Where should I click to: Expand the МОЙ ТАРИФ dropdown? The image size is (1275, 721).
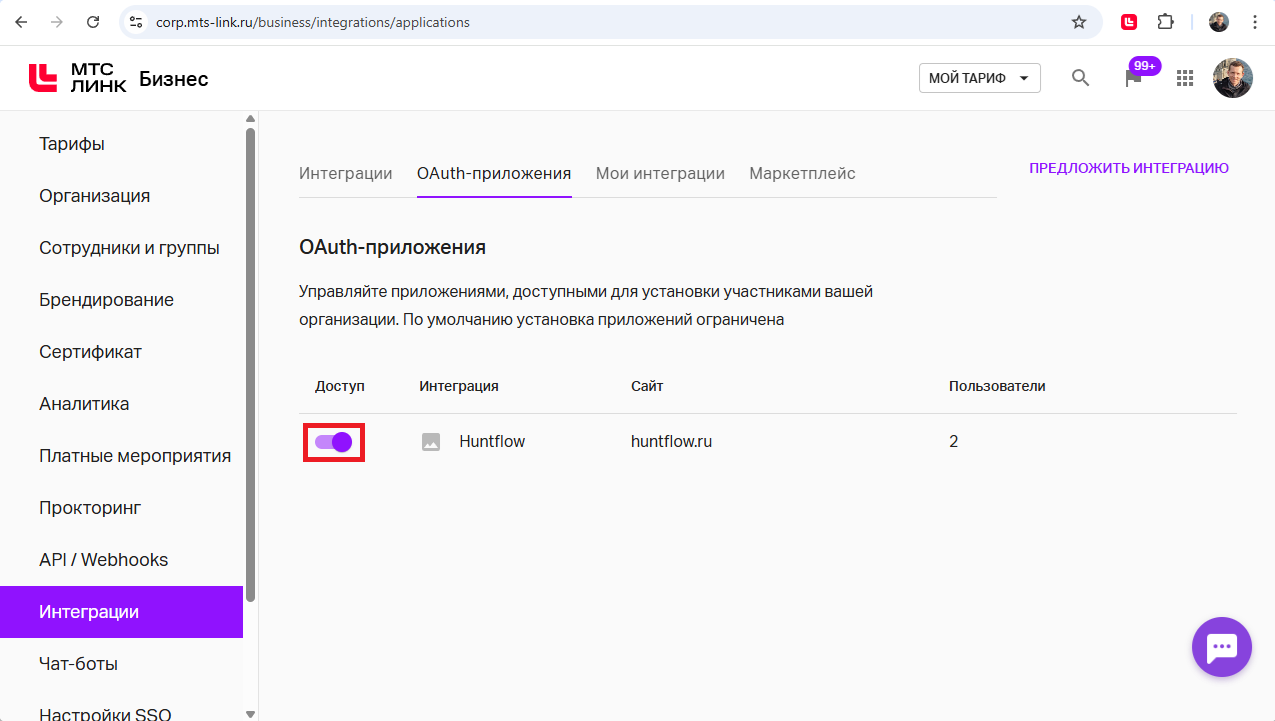click(x=980, y=78)
